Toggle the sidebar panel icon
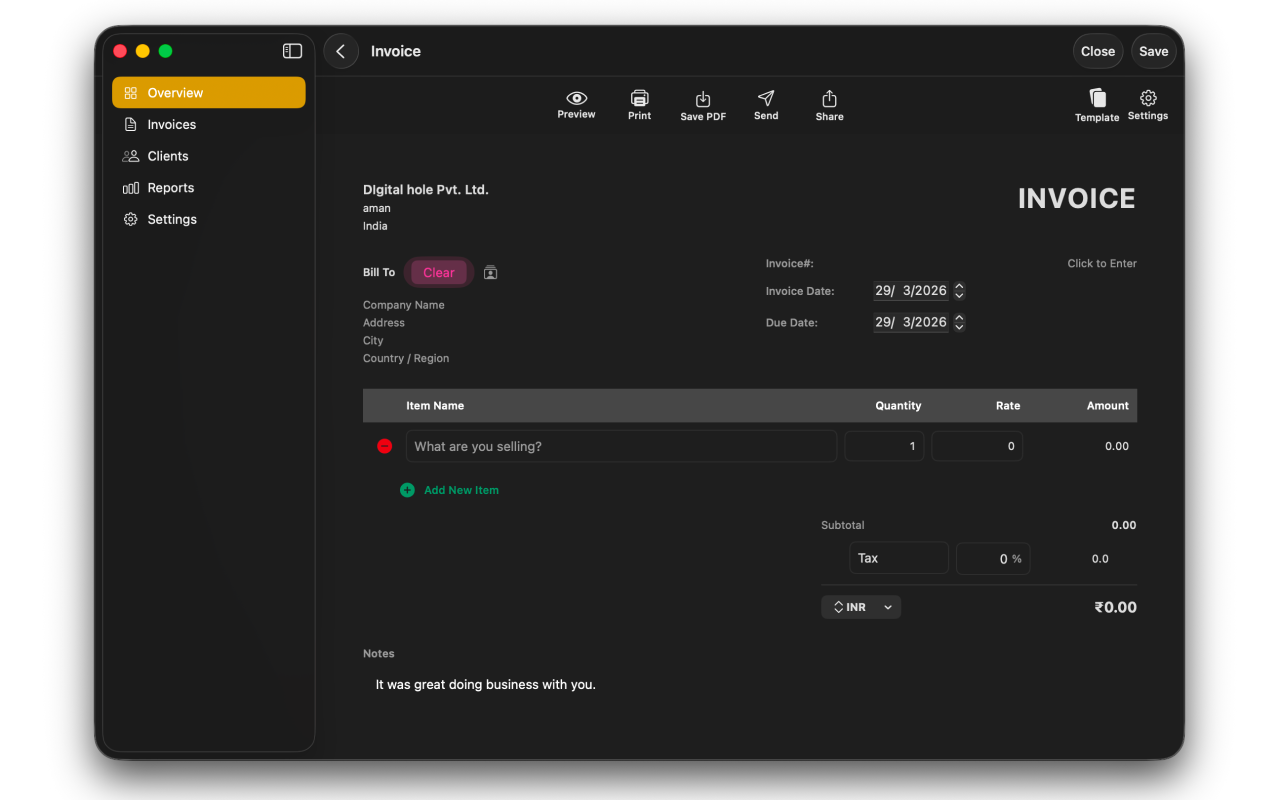 point(292,51)
